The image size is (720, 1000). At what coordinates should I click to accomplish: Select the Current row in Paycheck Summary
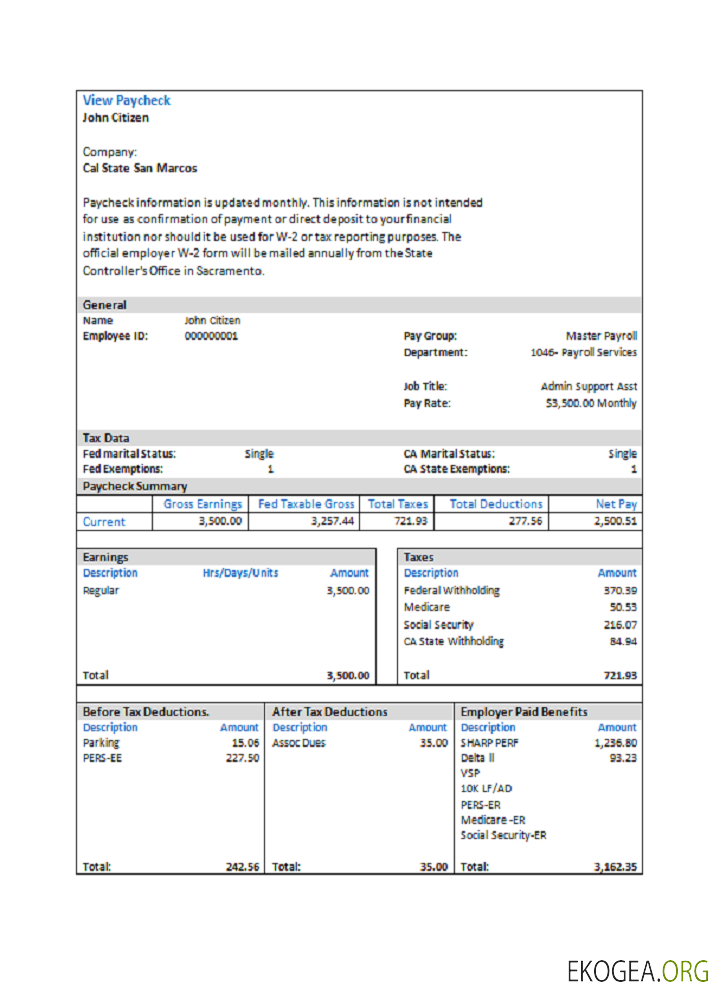coord(104,521)
